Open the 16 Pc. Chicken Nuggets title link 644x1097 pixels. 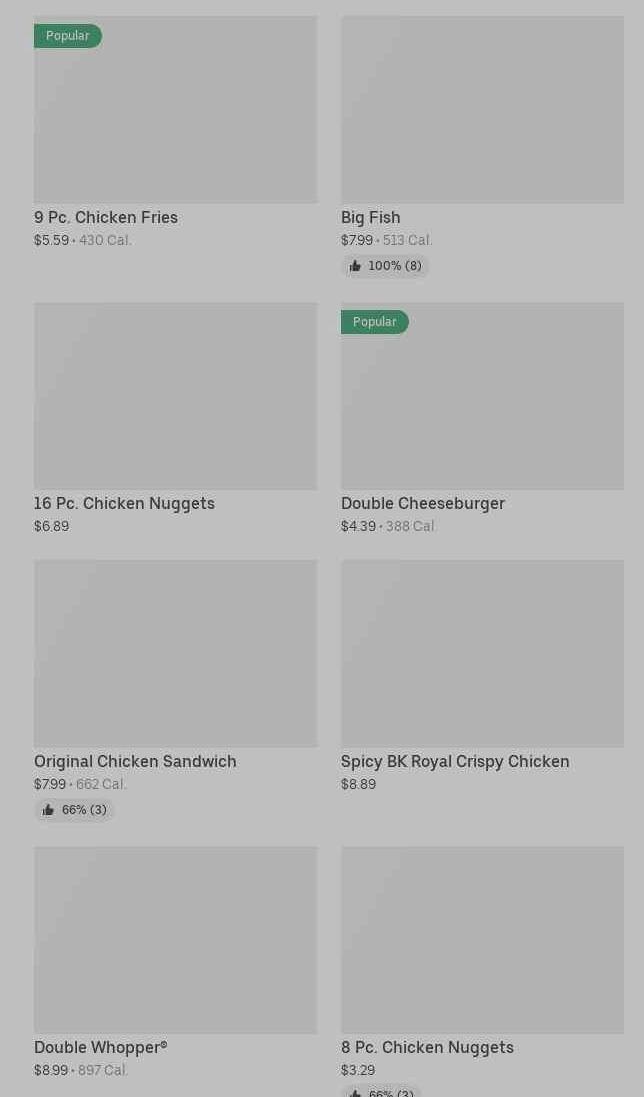pyautogui.click(x=124, y=503)
